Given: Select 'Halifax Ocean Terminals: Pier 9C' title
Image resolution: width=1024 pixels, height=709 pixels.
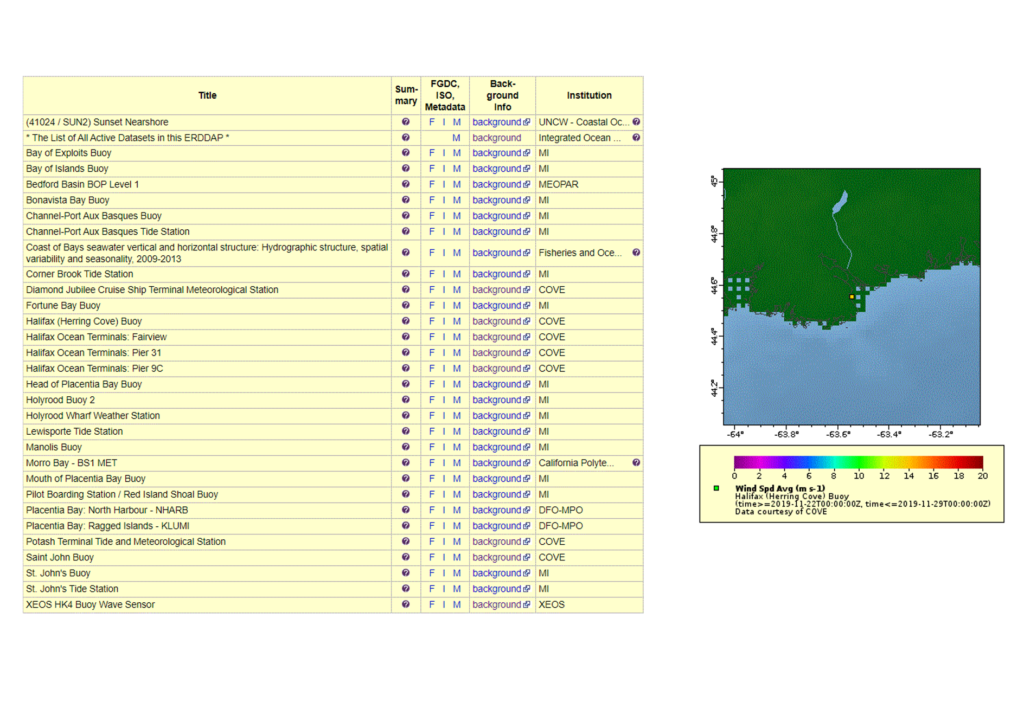Looking at the screenshot, I should coord(95,369).
